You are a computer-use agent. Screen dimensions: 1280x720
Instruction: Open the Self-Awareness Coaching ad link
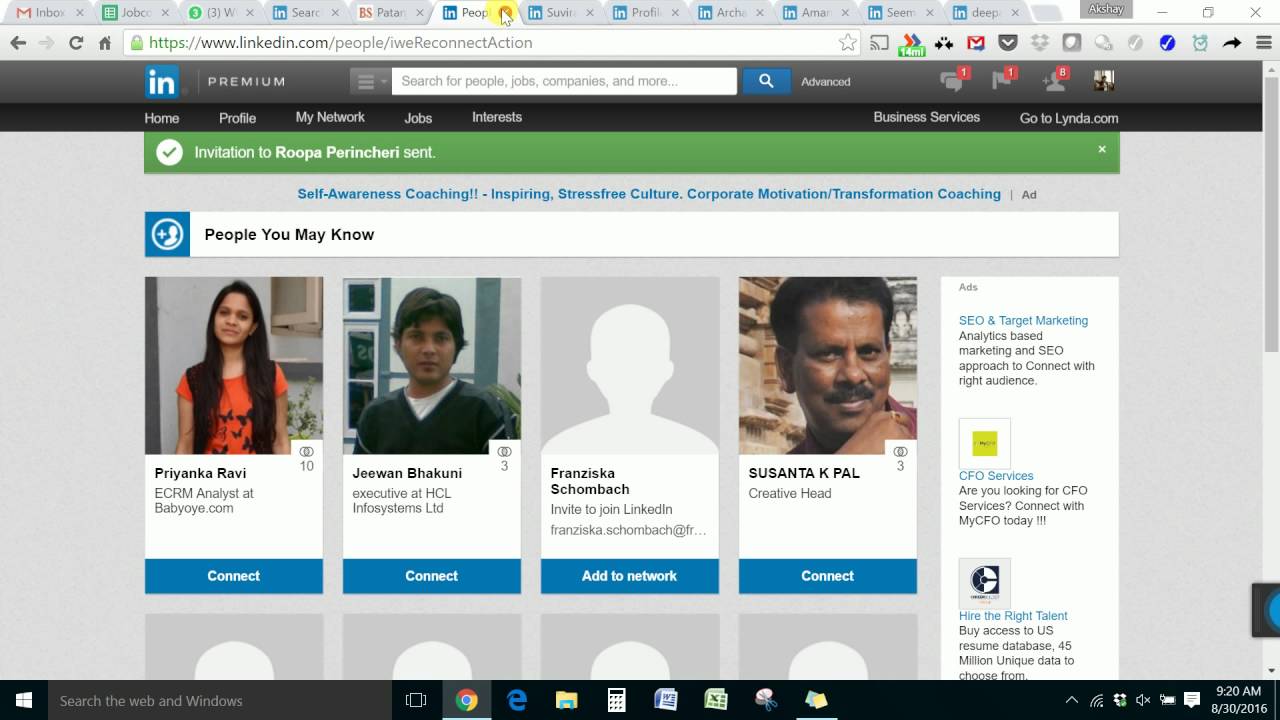[x=649, y=194]
